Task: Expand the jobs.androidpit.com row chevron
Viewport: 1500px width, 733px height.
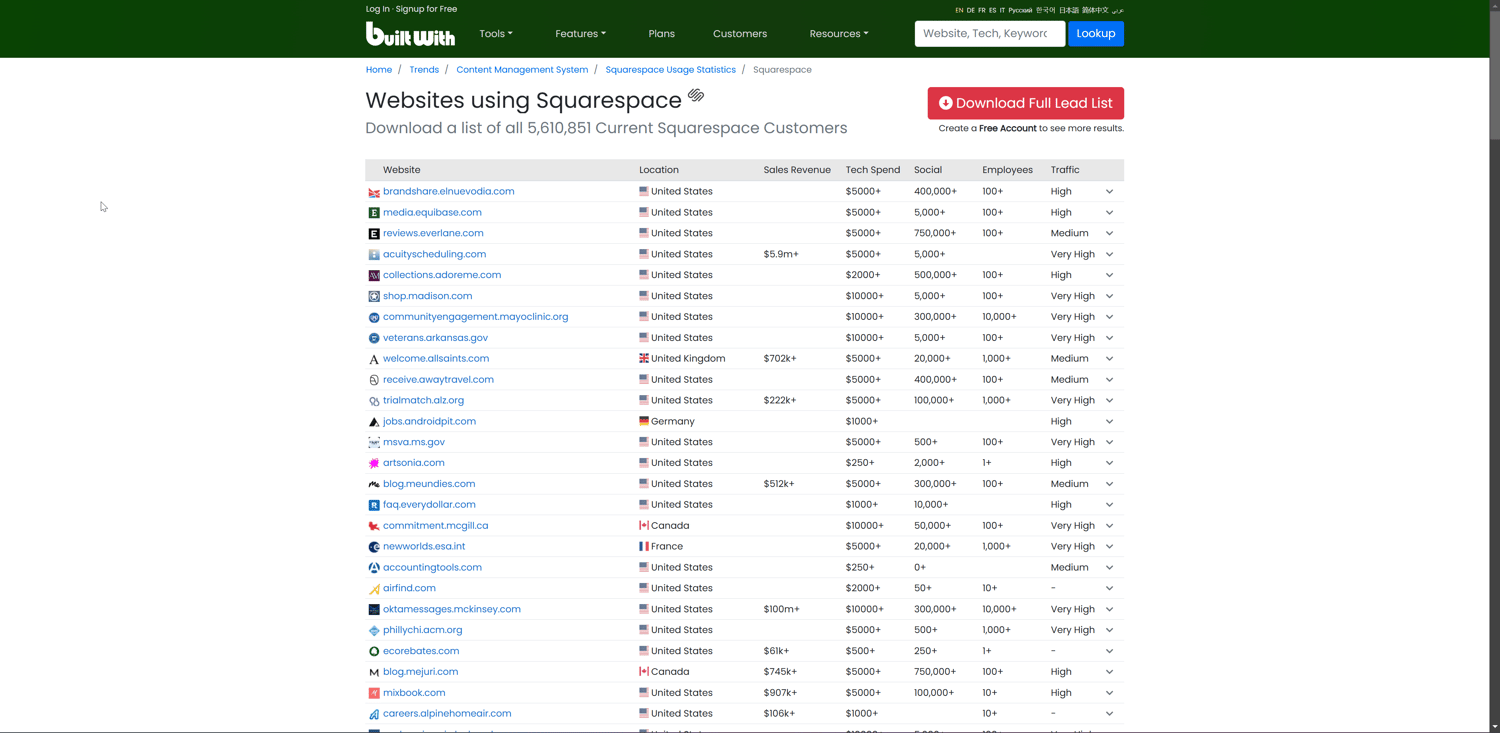Action: 1109,421
